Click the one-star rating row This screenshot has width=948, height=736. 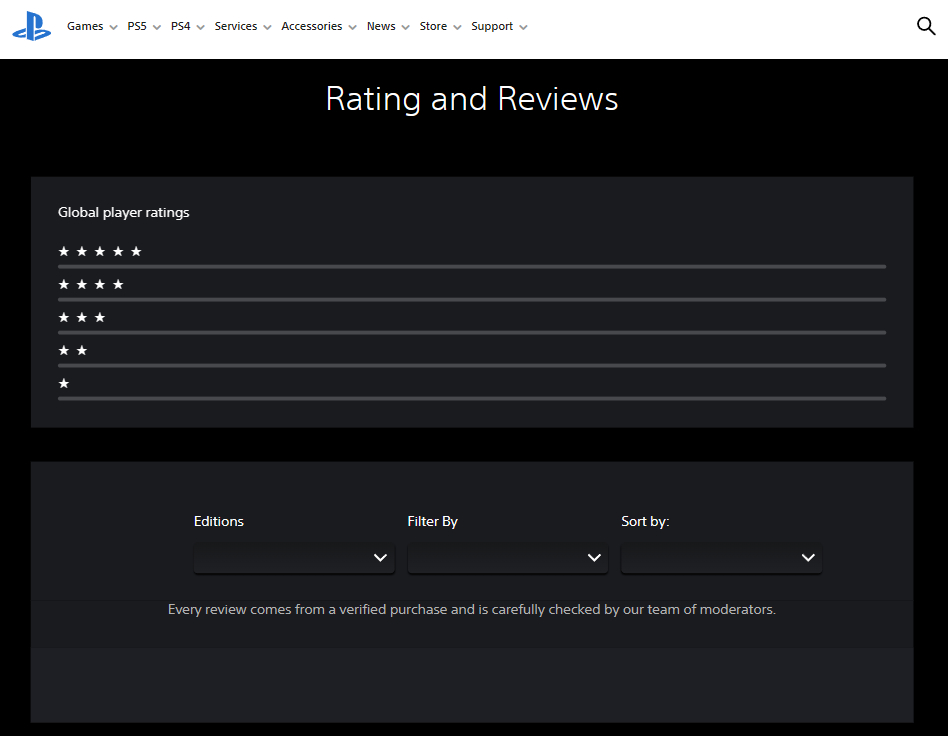(472, 389)
